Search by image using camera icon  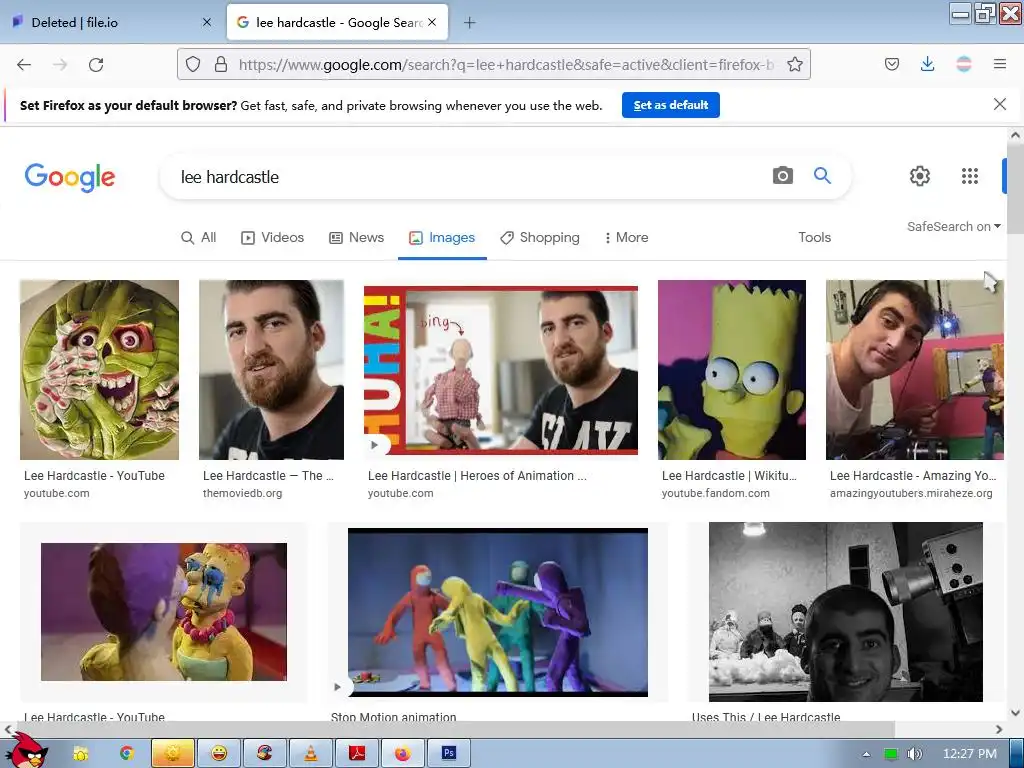pyautogui.click(x=782, y=176)
